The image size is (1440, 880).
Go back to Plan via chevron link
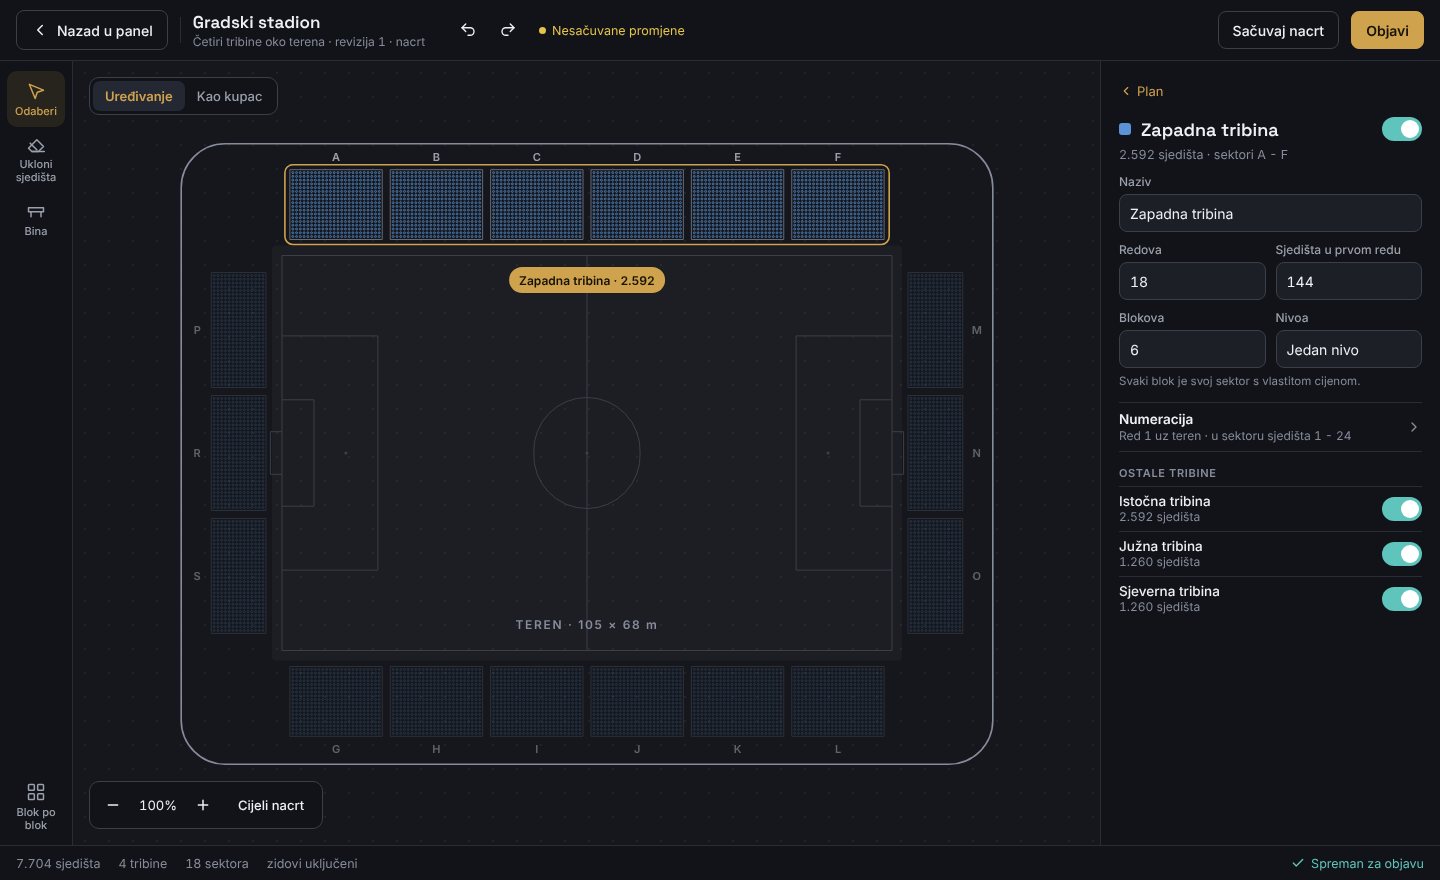pos(1142,91)
